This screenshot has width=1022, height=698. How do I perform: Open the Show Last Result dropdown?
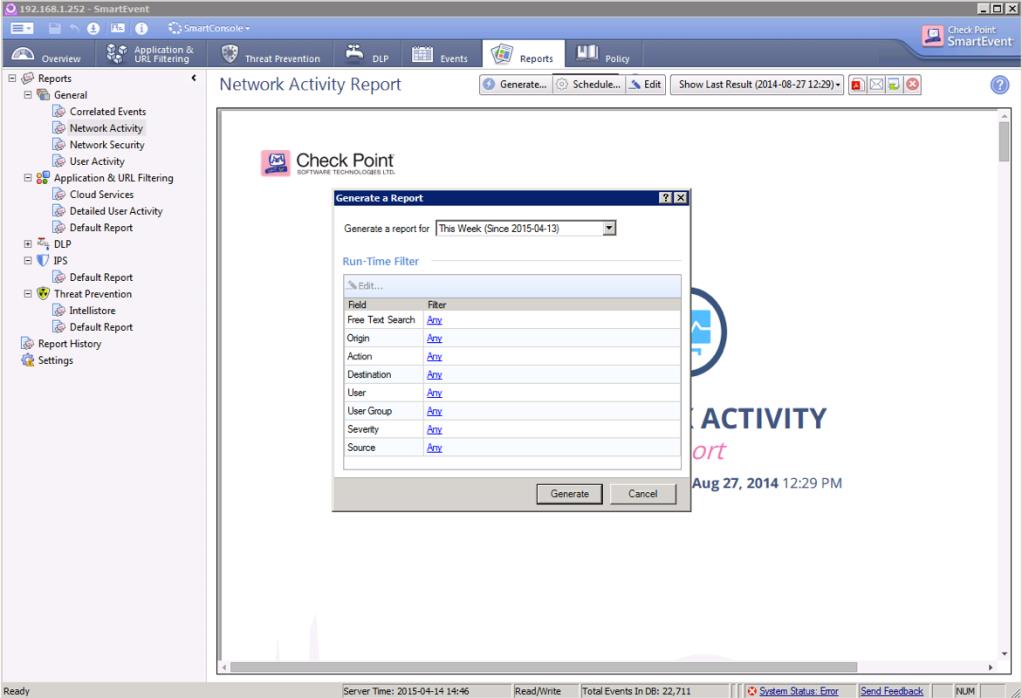(x=757, y=85)
